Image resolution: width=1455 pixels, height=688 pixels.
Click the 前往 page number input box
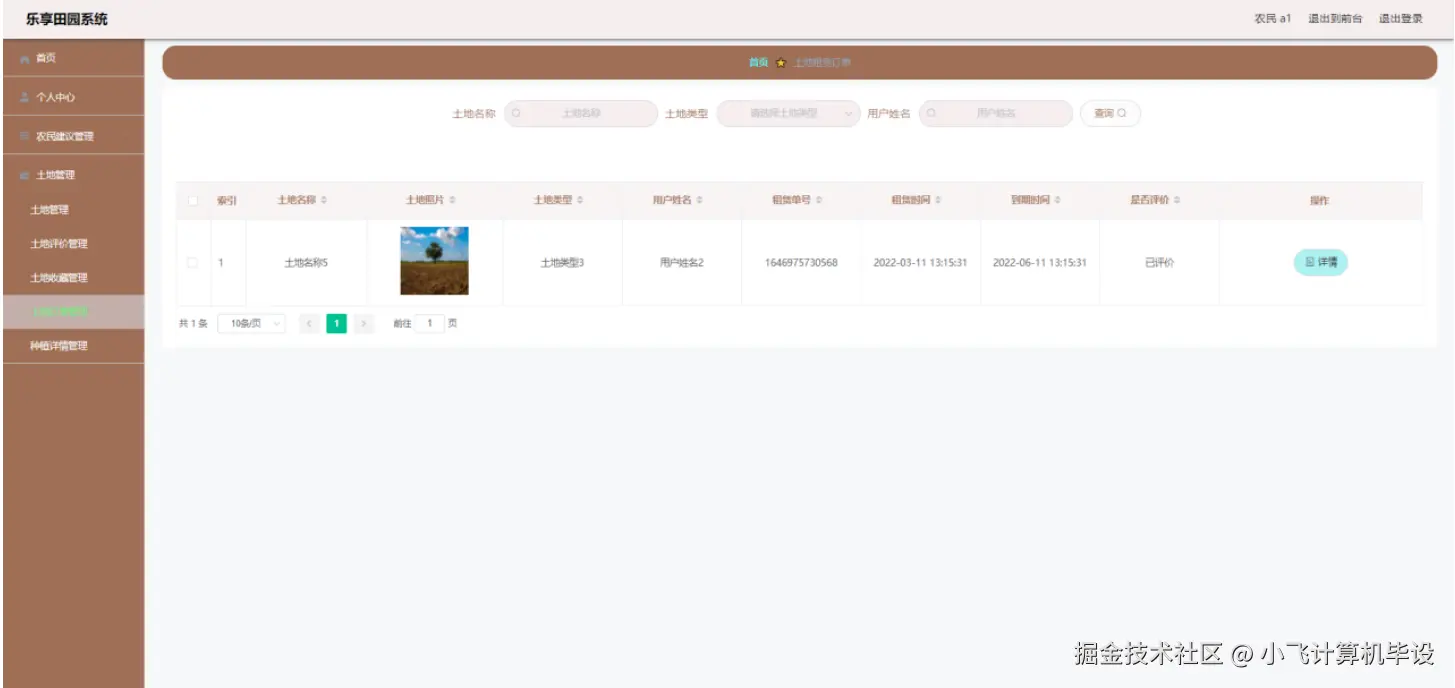click(430, 324)
